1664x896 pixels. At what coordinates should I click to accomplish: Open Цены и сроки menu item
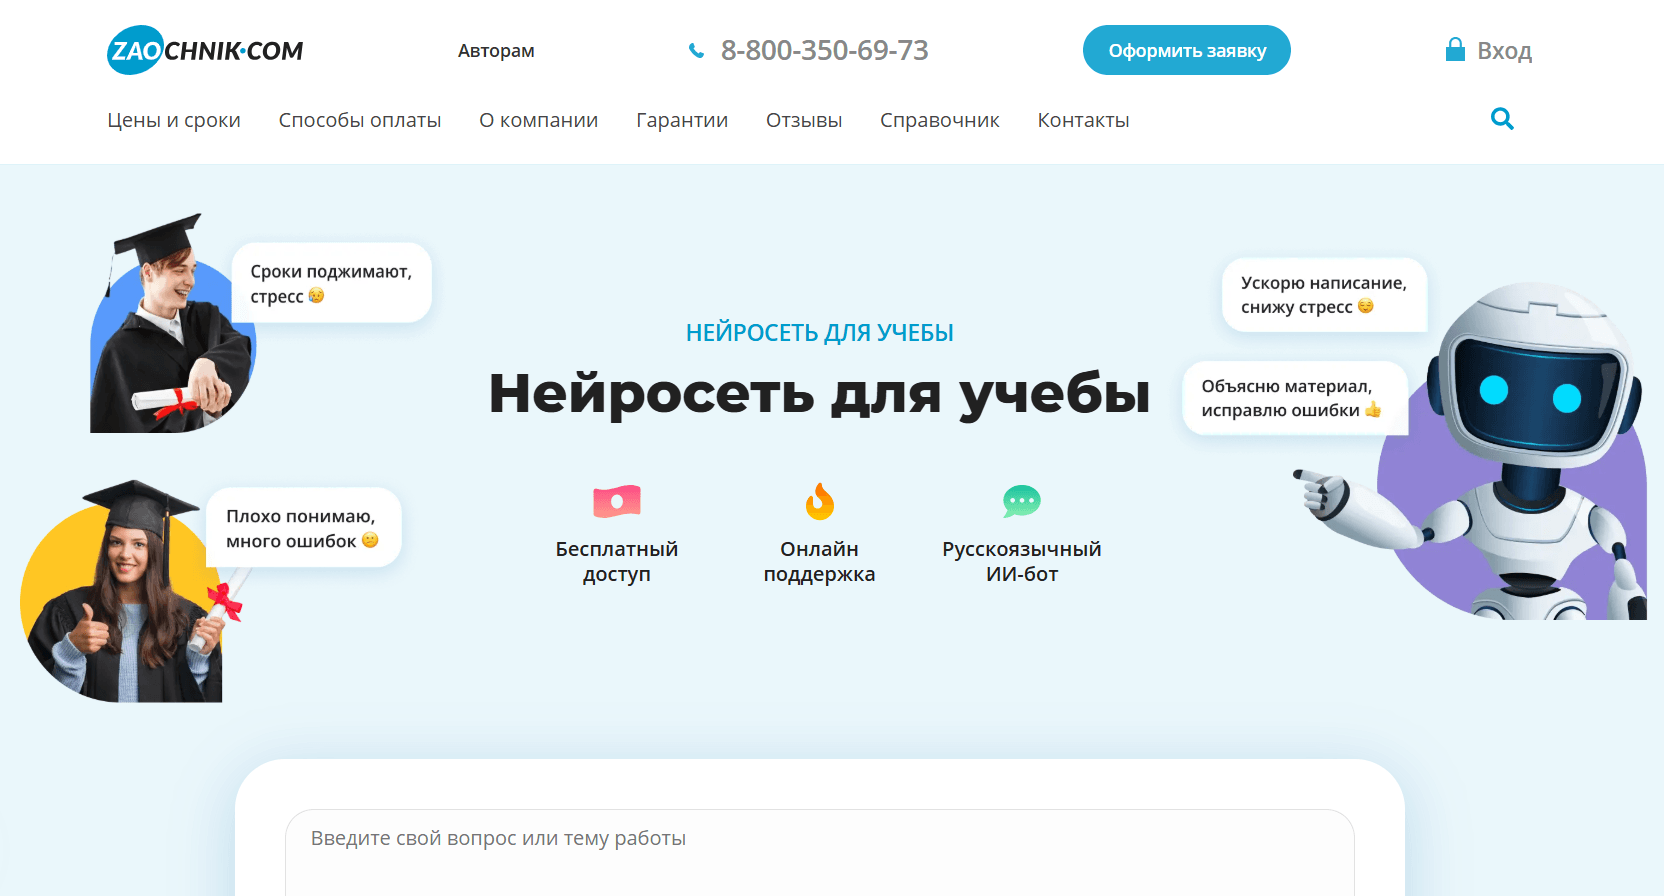[x=174, y=120]
